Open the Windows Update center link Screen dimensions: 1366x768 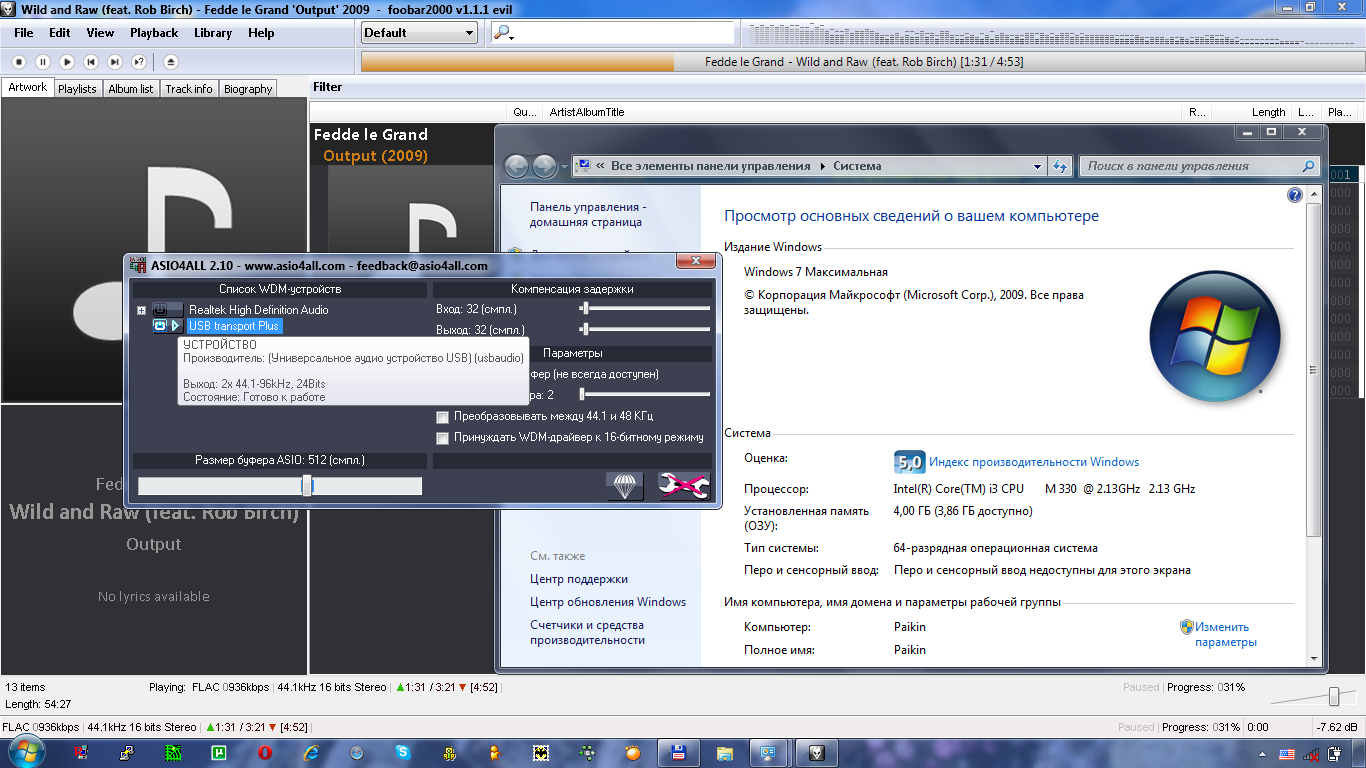608,602
